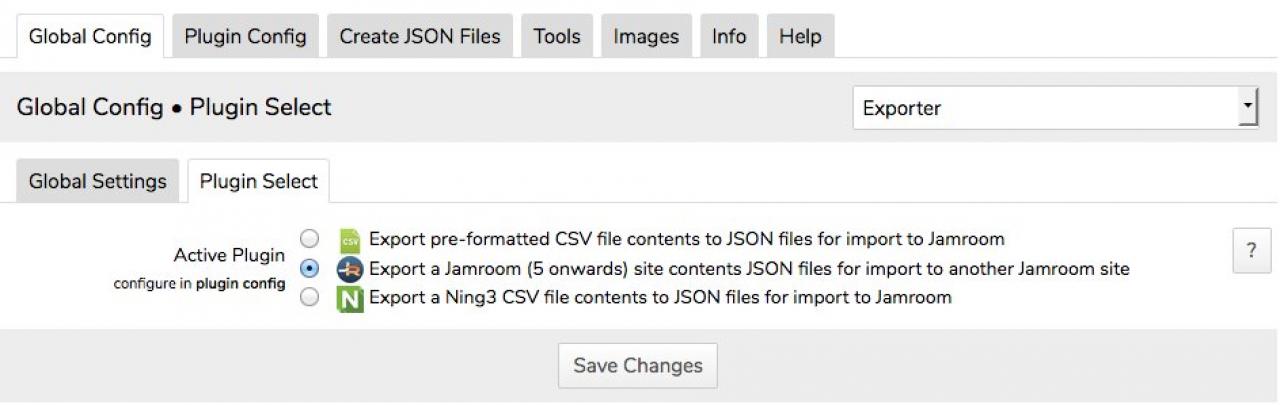Select the Plugin Select sub-tab
The height and width of the screenshot is (405, 1280).
(259, 182)
